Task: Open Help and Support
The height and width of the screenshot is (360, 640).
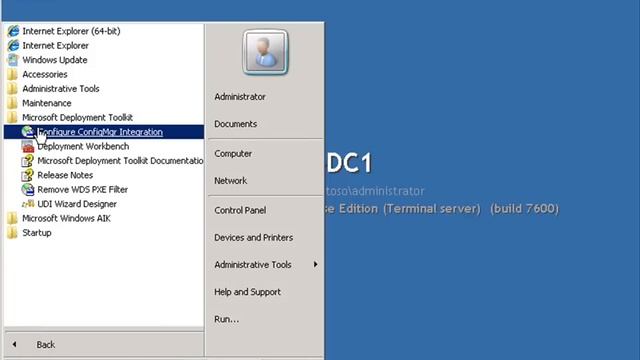Action: [247, 292]
